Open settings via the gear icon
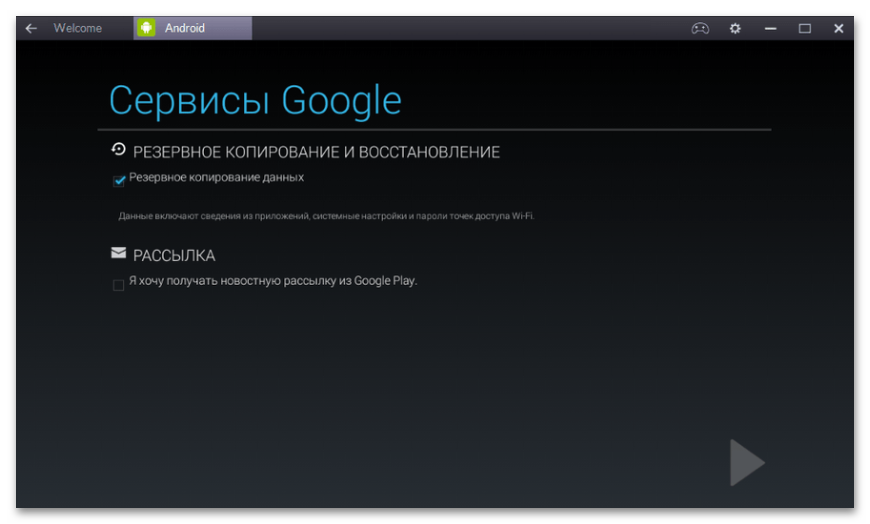This screenshot has height=524, width=870. [735, 28]
